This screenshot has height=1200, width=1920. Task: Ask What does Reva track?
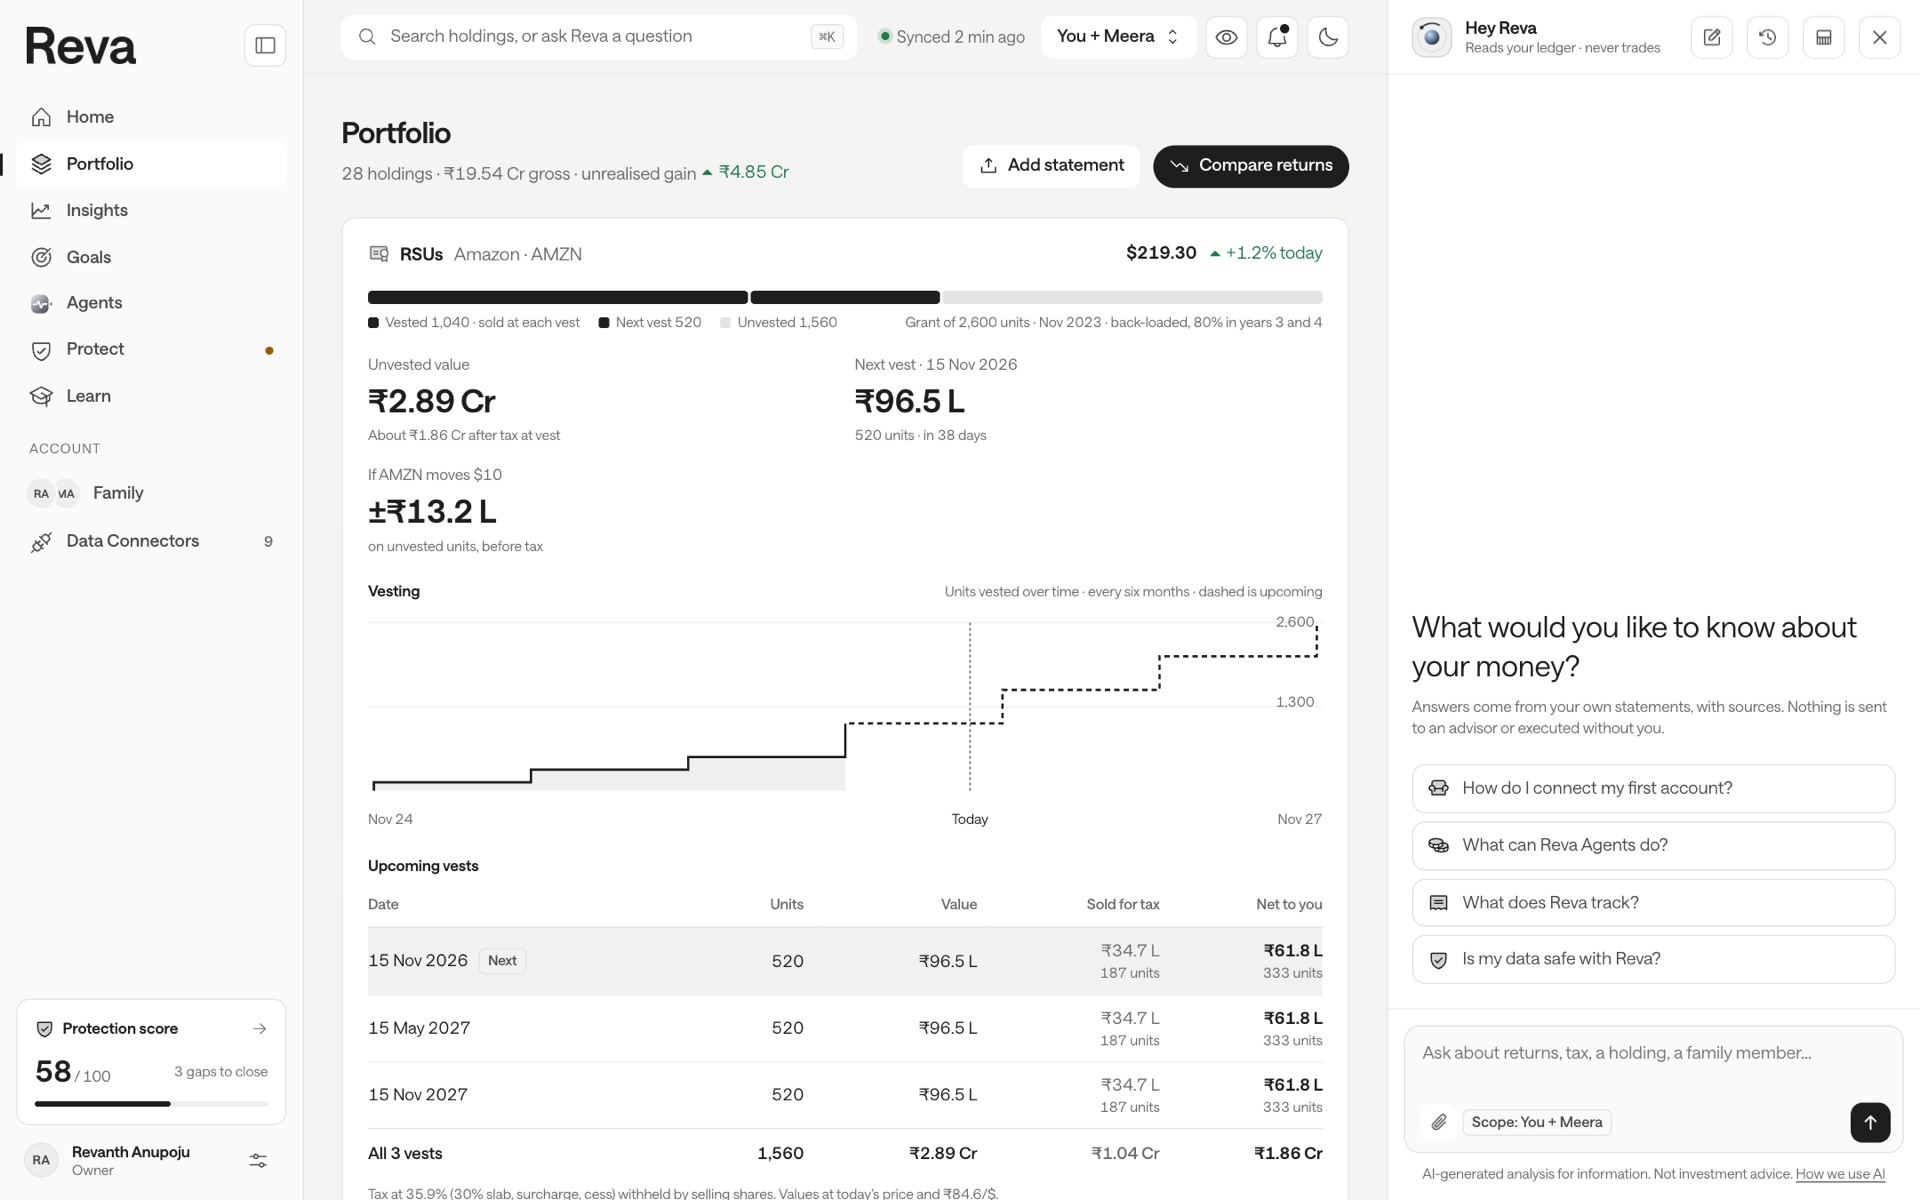click(1653, 903)
